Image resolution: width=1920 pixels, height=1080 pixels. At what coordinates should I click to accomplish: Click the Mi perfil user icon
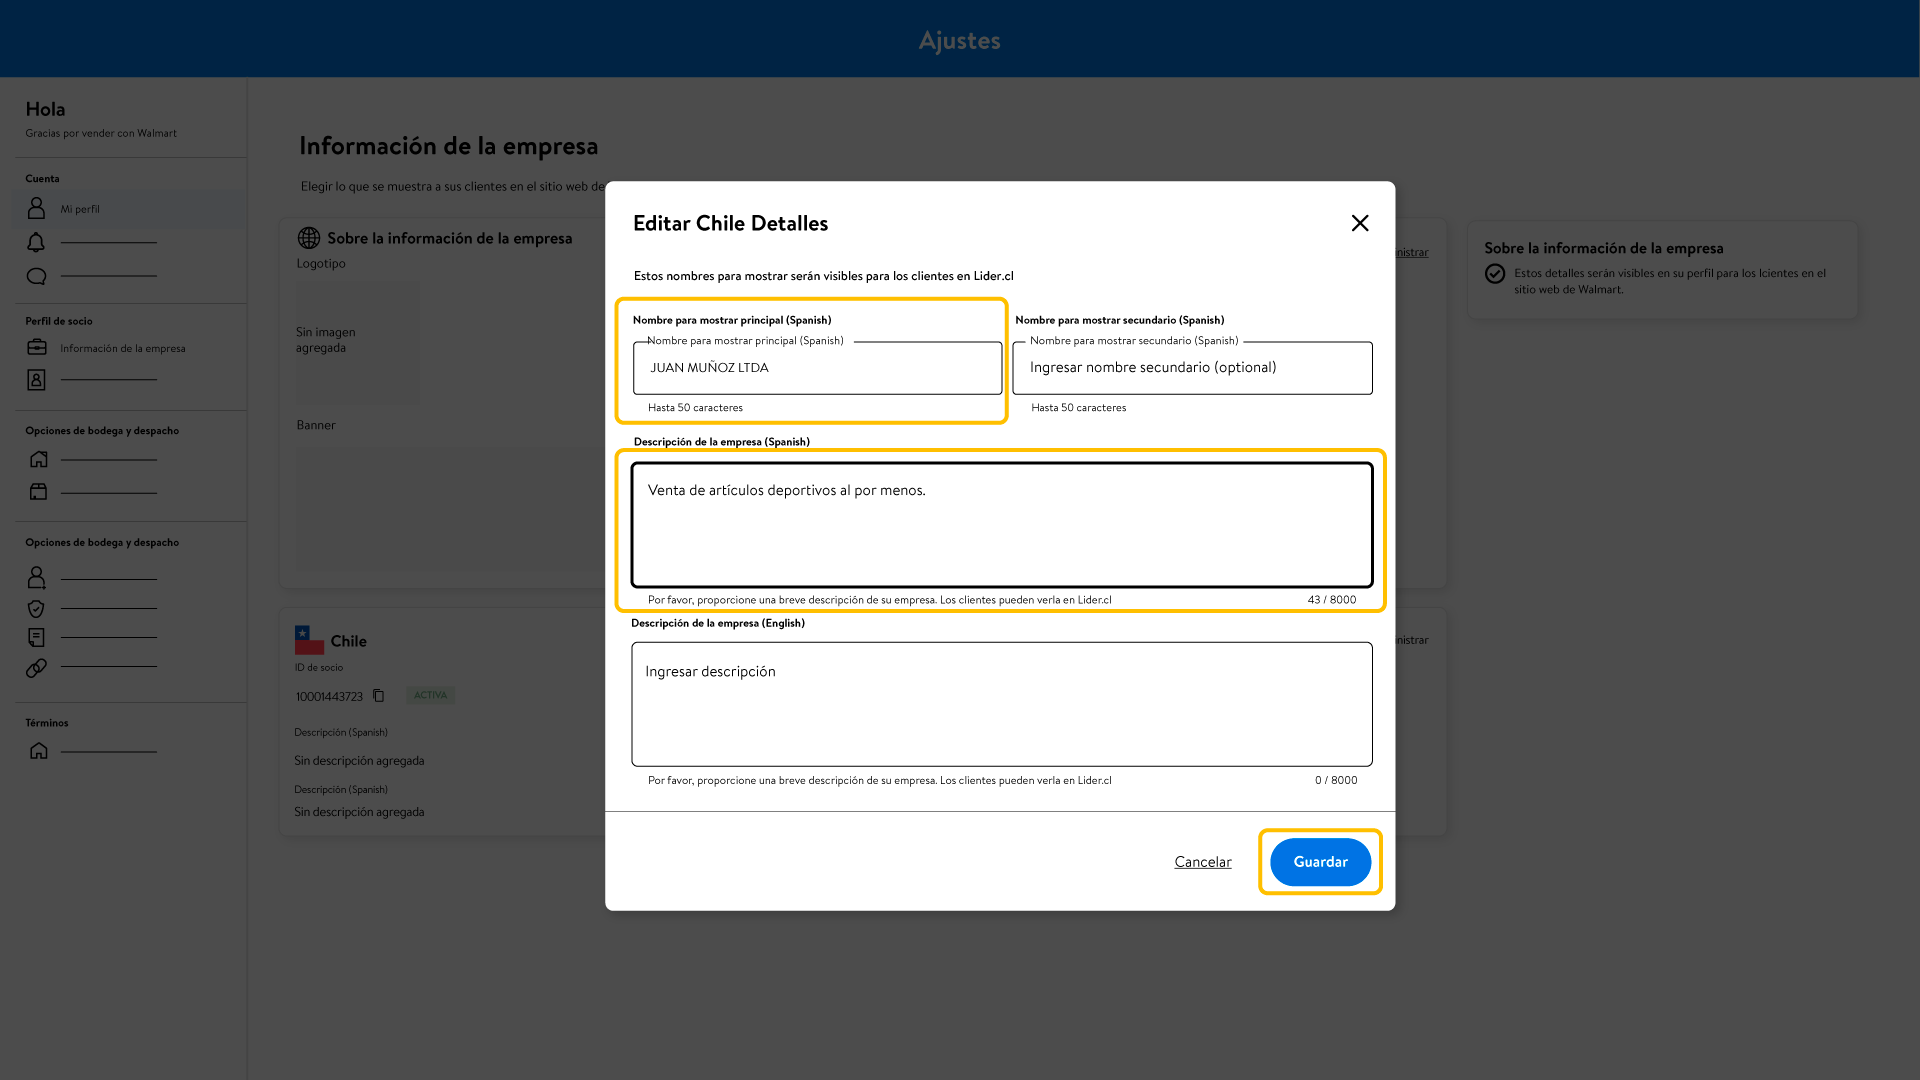click(x=37, y=208)
